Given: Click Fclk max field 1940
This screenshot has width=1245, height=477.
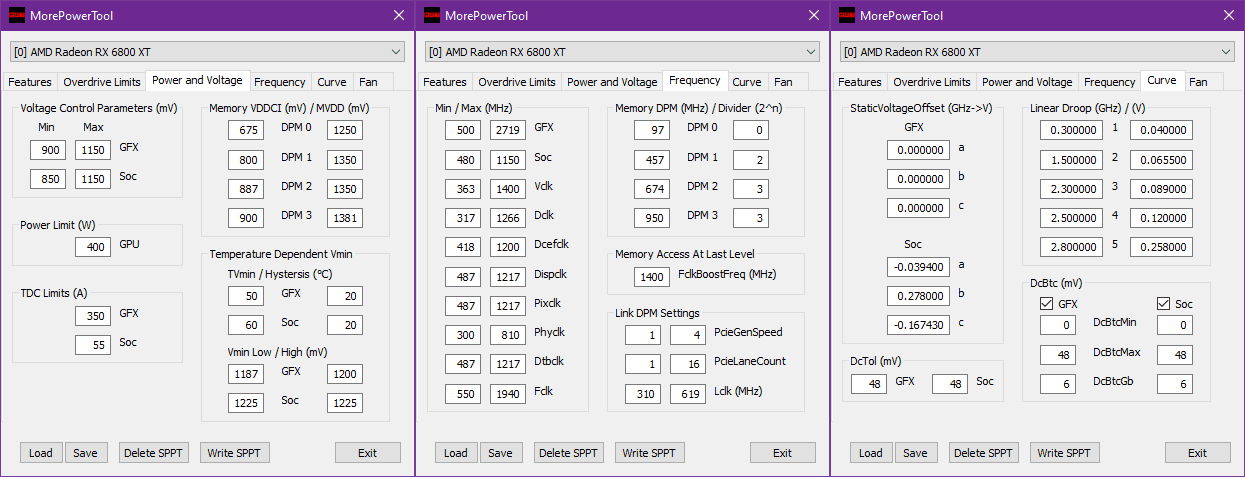Looking at the screenshot, I should [508, 394].
